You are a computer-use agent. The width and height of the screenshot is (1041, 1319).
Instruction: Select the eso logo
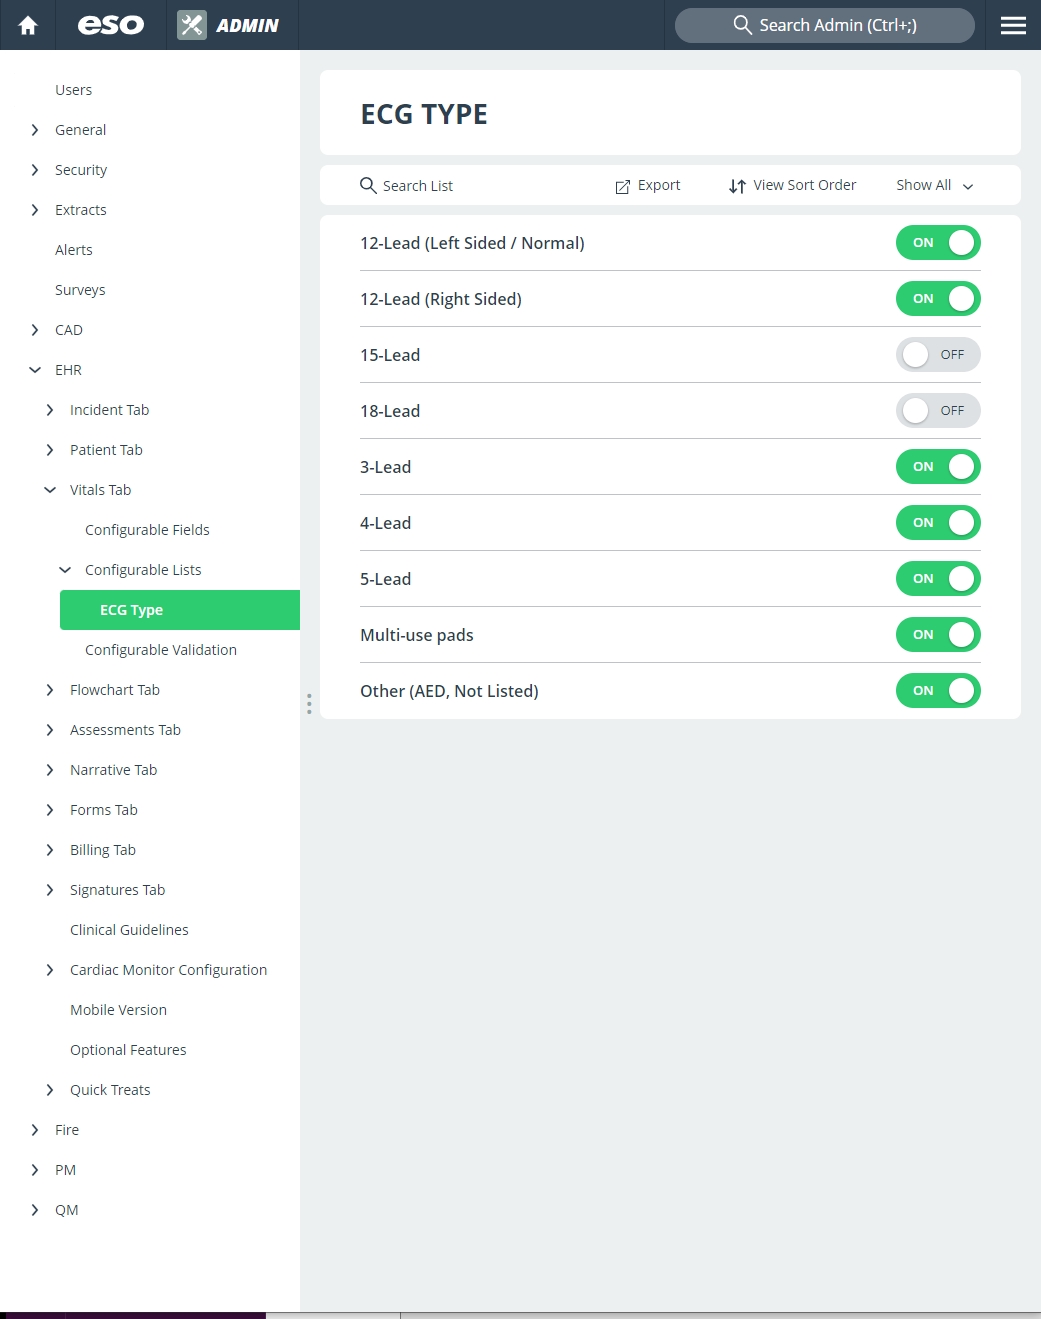[110, 25]
